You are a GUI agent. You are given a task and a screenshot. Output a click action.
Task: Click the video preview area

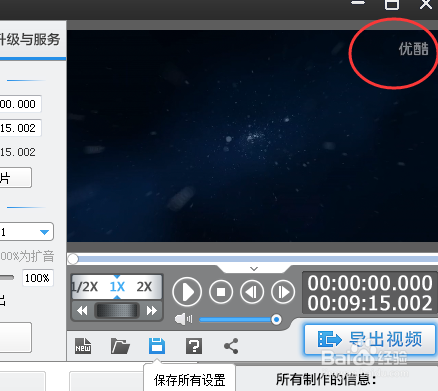[252, 136]
